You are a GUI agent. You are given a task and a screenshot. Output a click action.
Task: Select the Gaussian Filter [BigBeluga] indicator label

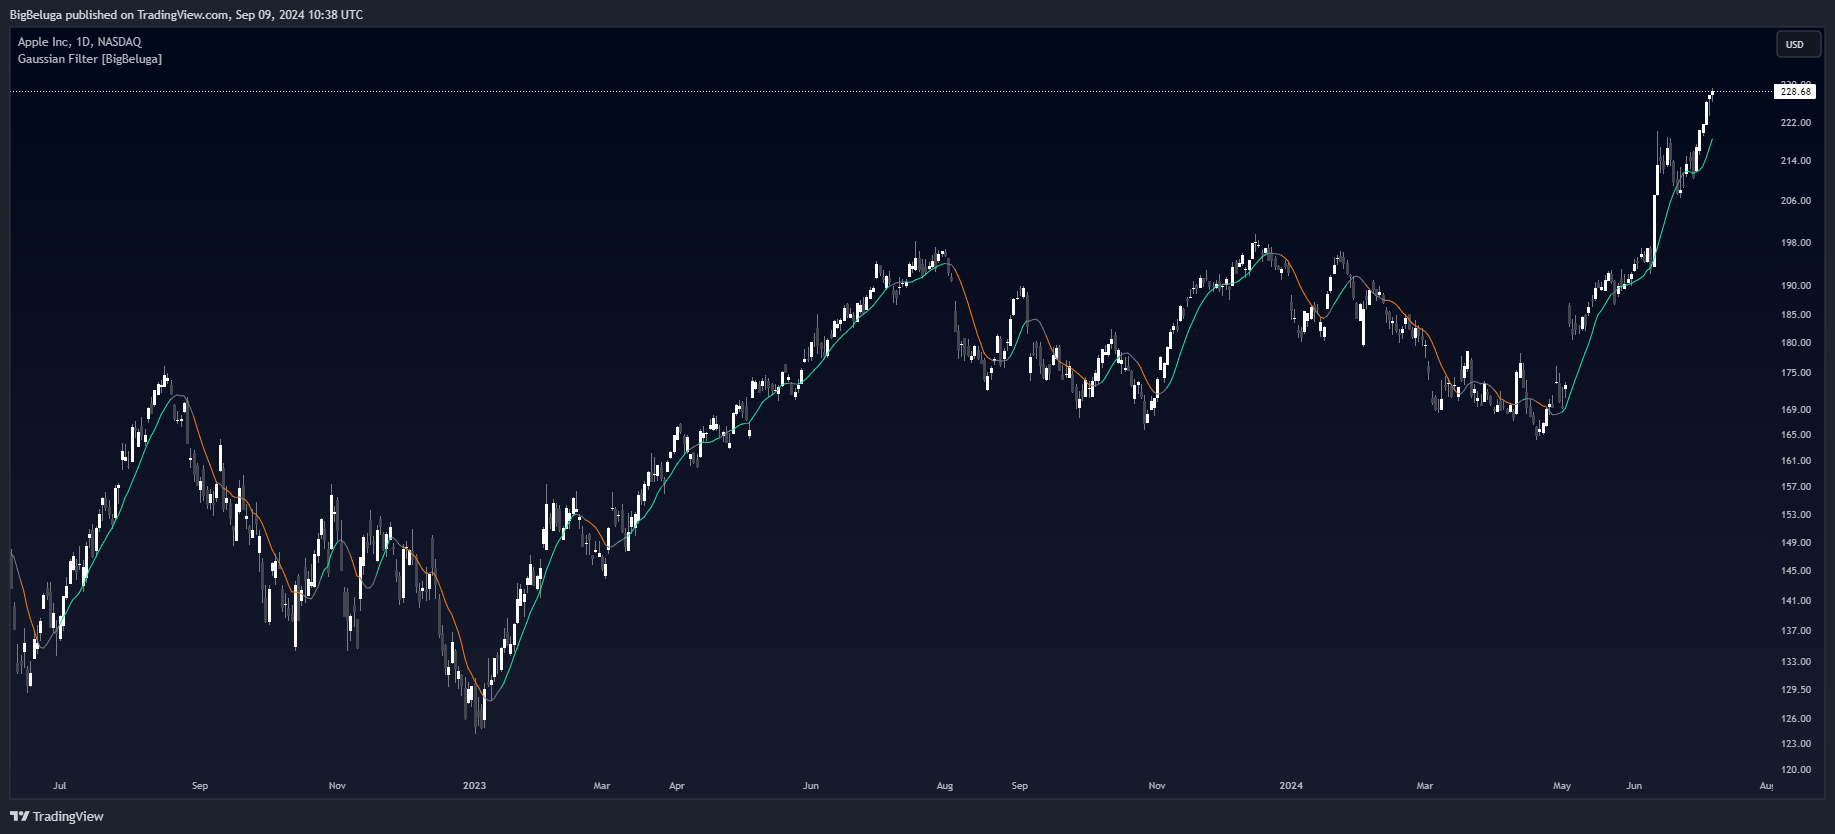click(90, 59)
